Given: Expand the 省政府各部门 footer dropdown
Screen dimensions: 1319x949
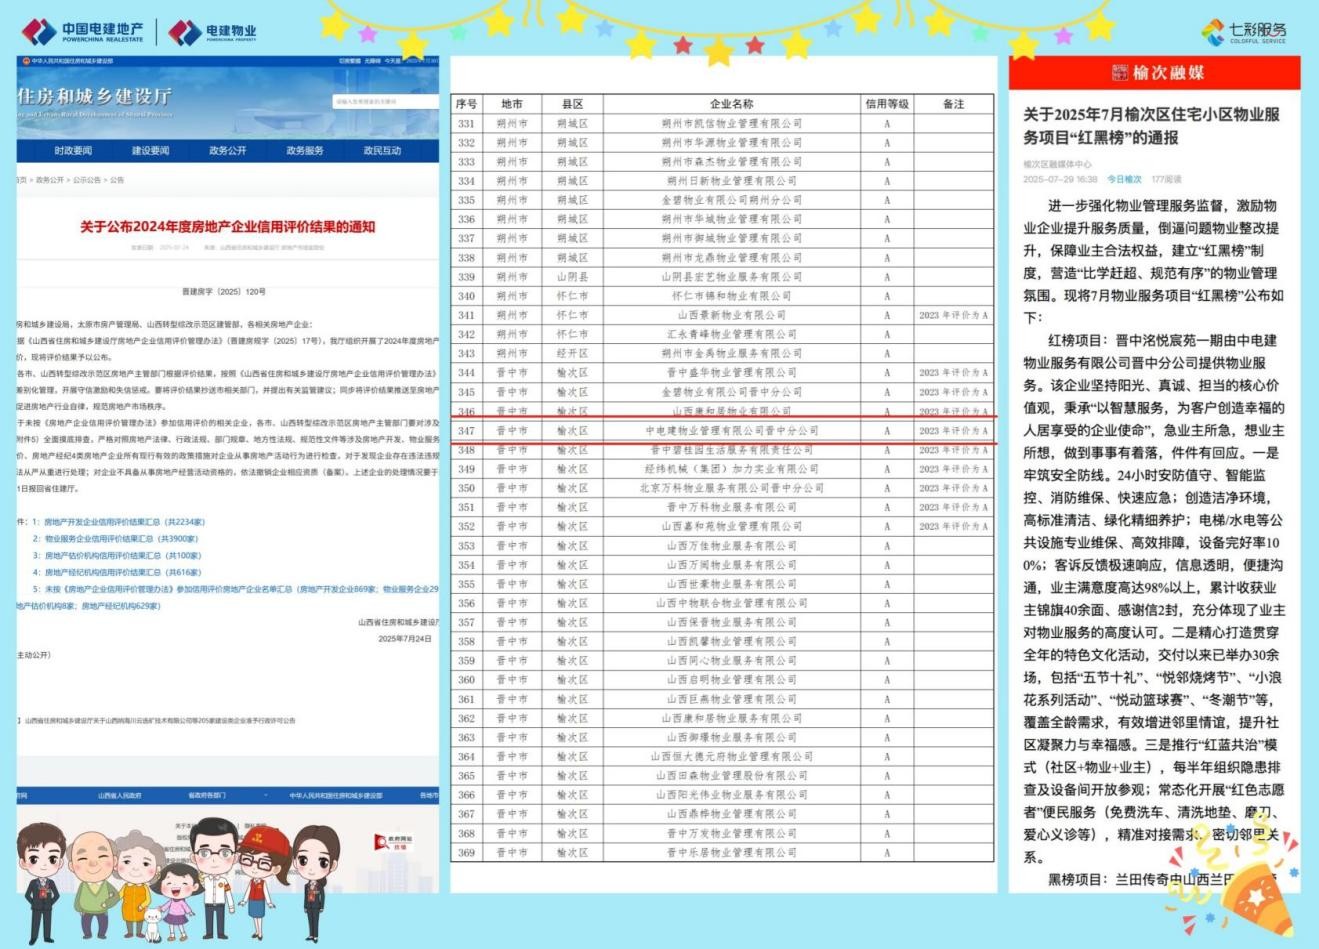Looking at the screenshot, I should pos(207,796).
